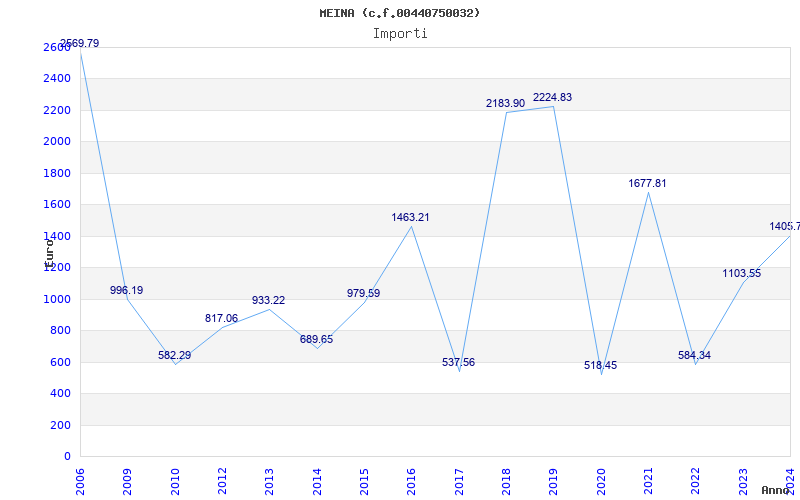The height and width of the screenshot is (500, 800).
Task: Click the x-axis year label 2012
Action: click(x=222, y=482)
